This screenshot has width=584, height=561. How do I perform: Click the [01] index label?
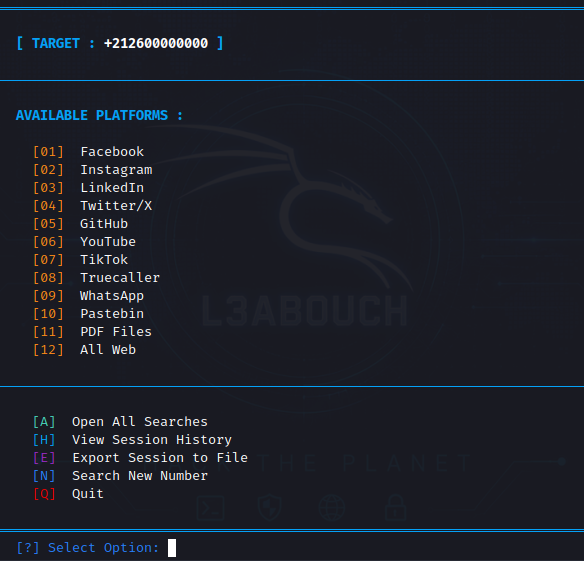(x=48, y=152)
